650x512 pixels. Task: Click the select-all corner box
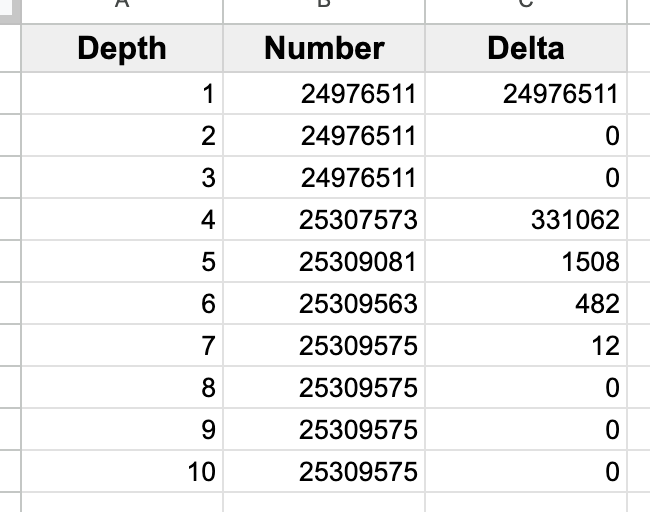(10, 6)
